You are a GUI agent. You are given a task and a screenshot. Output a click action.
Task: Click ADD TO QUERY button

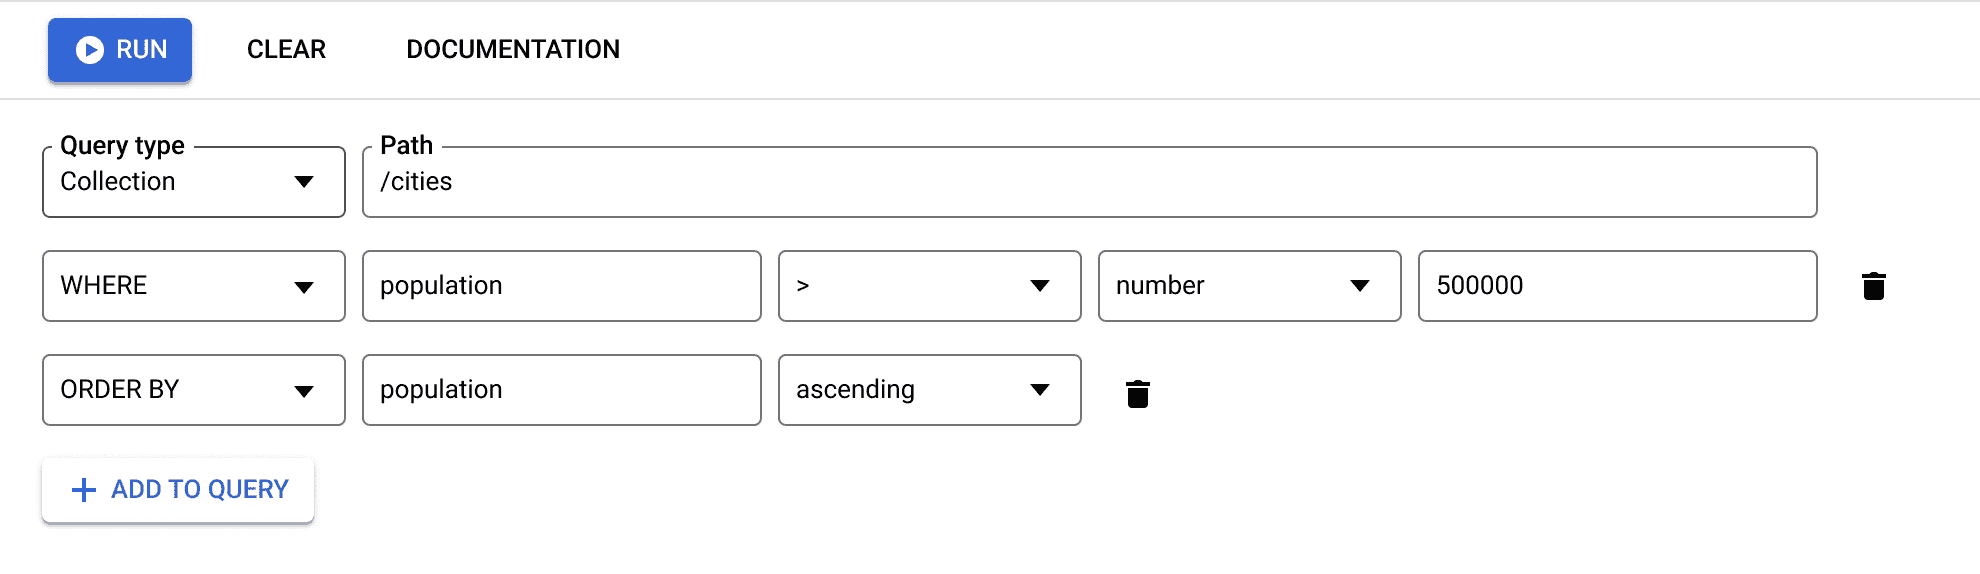(x=178, y=490)
